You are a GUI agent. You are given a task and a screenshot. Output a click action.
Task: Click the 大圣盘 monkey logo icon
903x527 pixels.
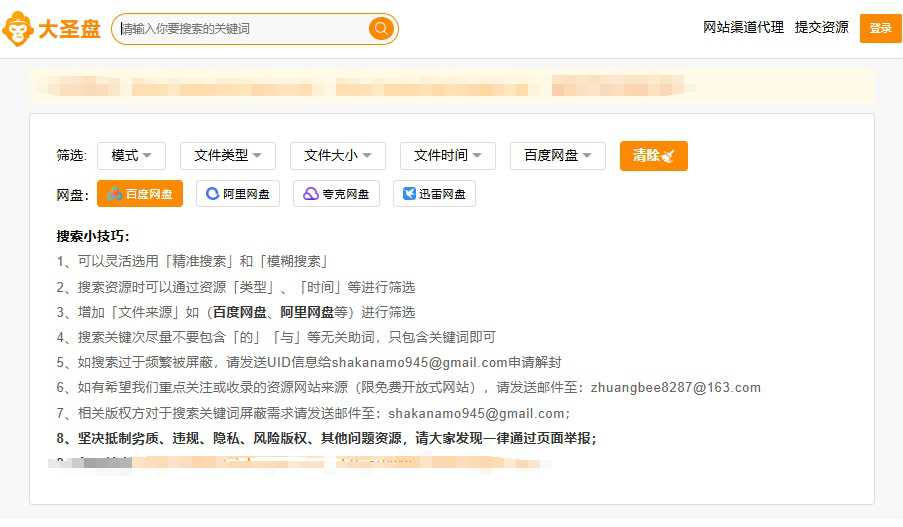click(x=18, y=29)
